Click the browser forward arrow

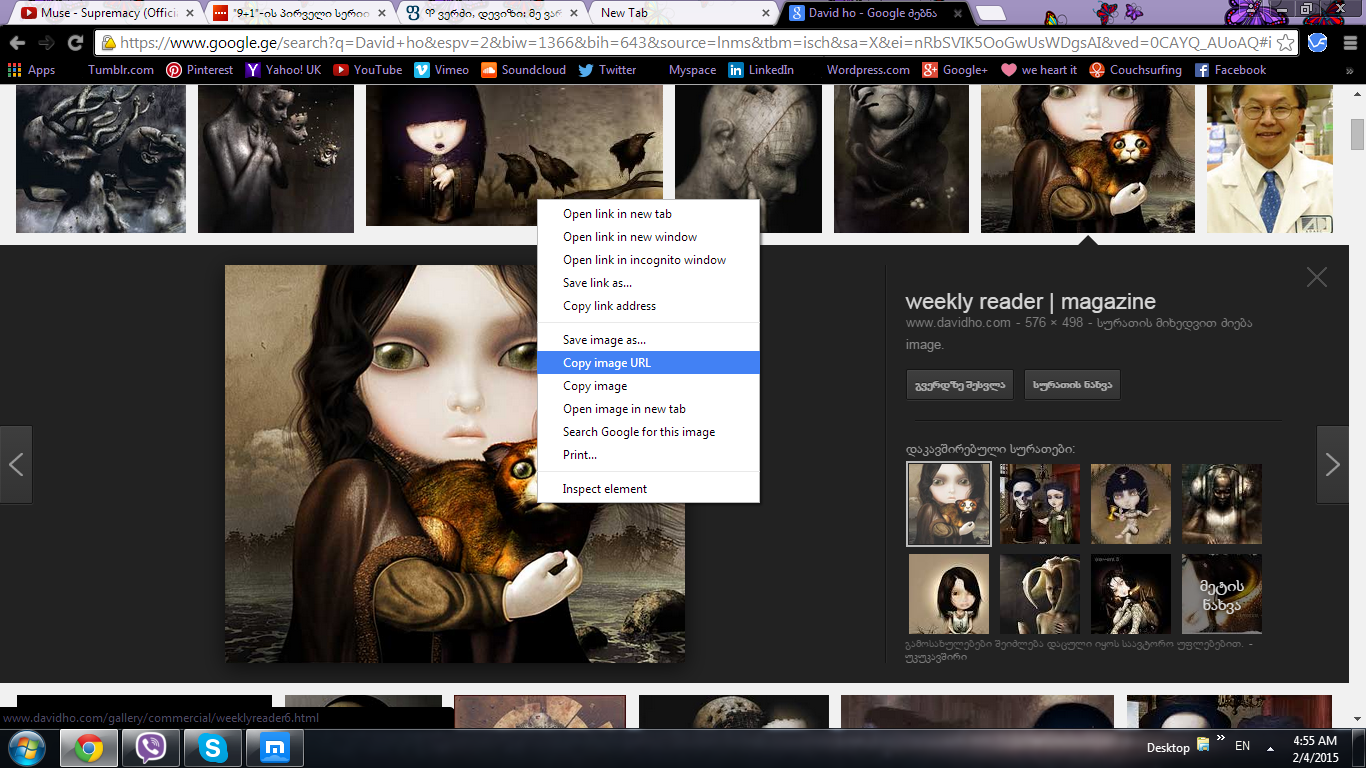46,43
